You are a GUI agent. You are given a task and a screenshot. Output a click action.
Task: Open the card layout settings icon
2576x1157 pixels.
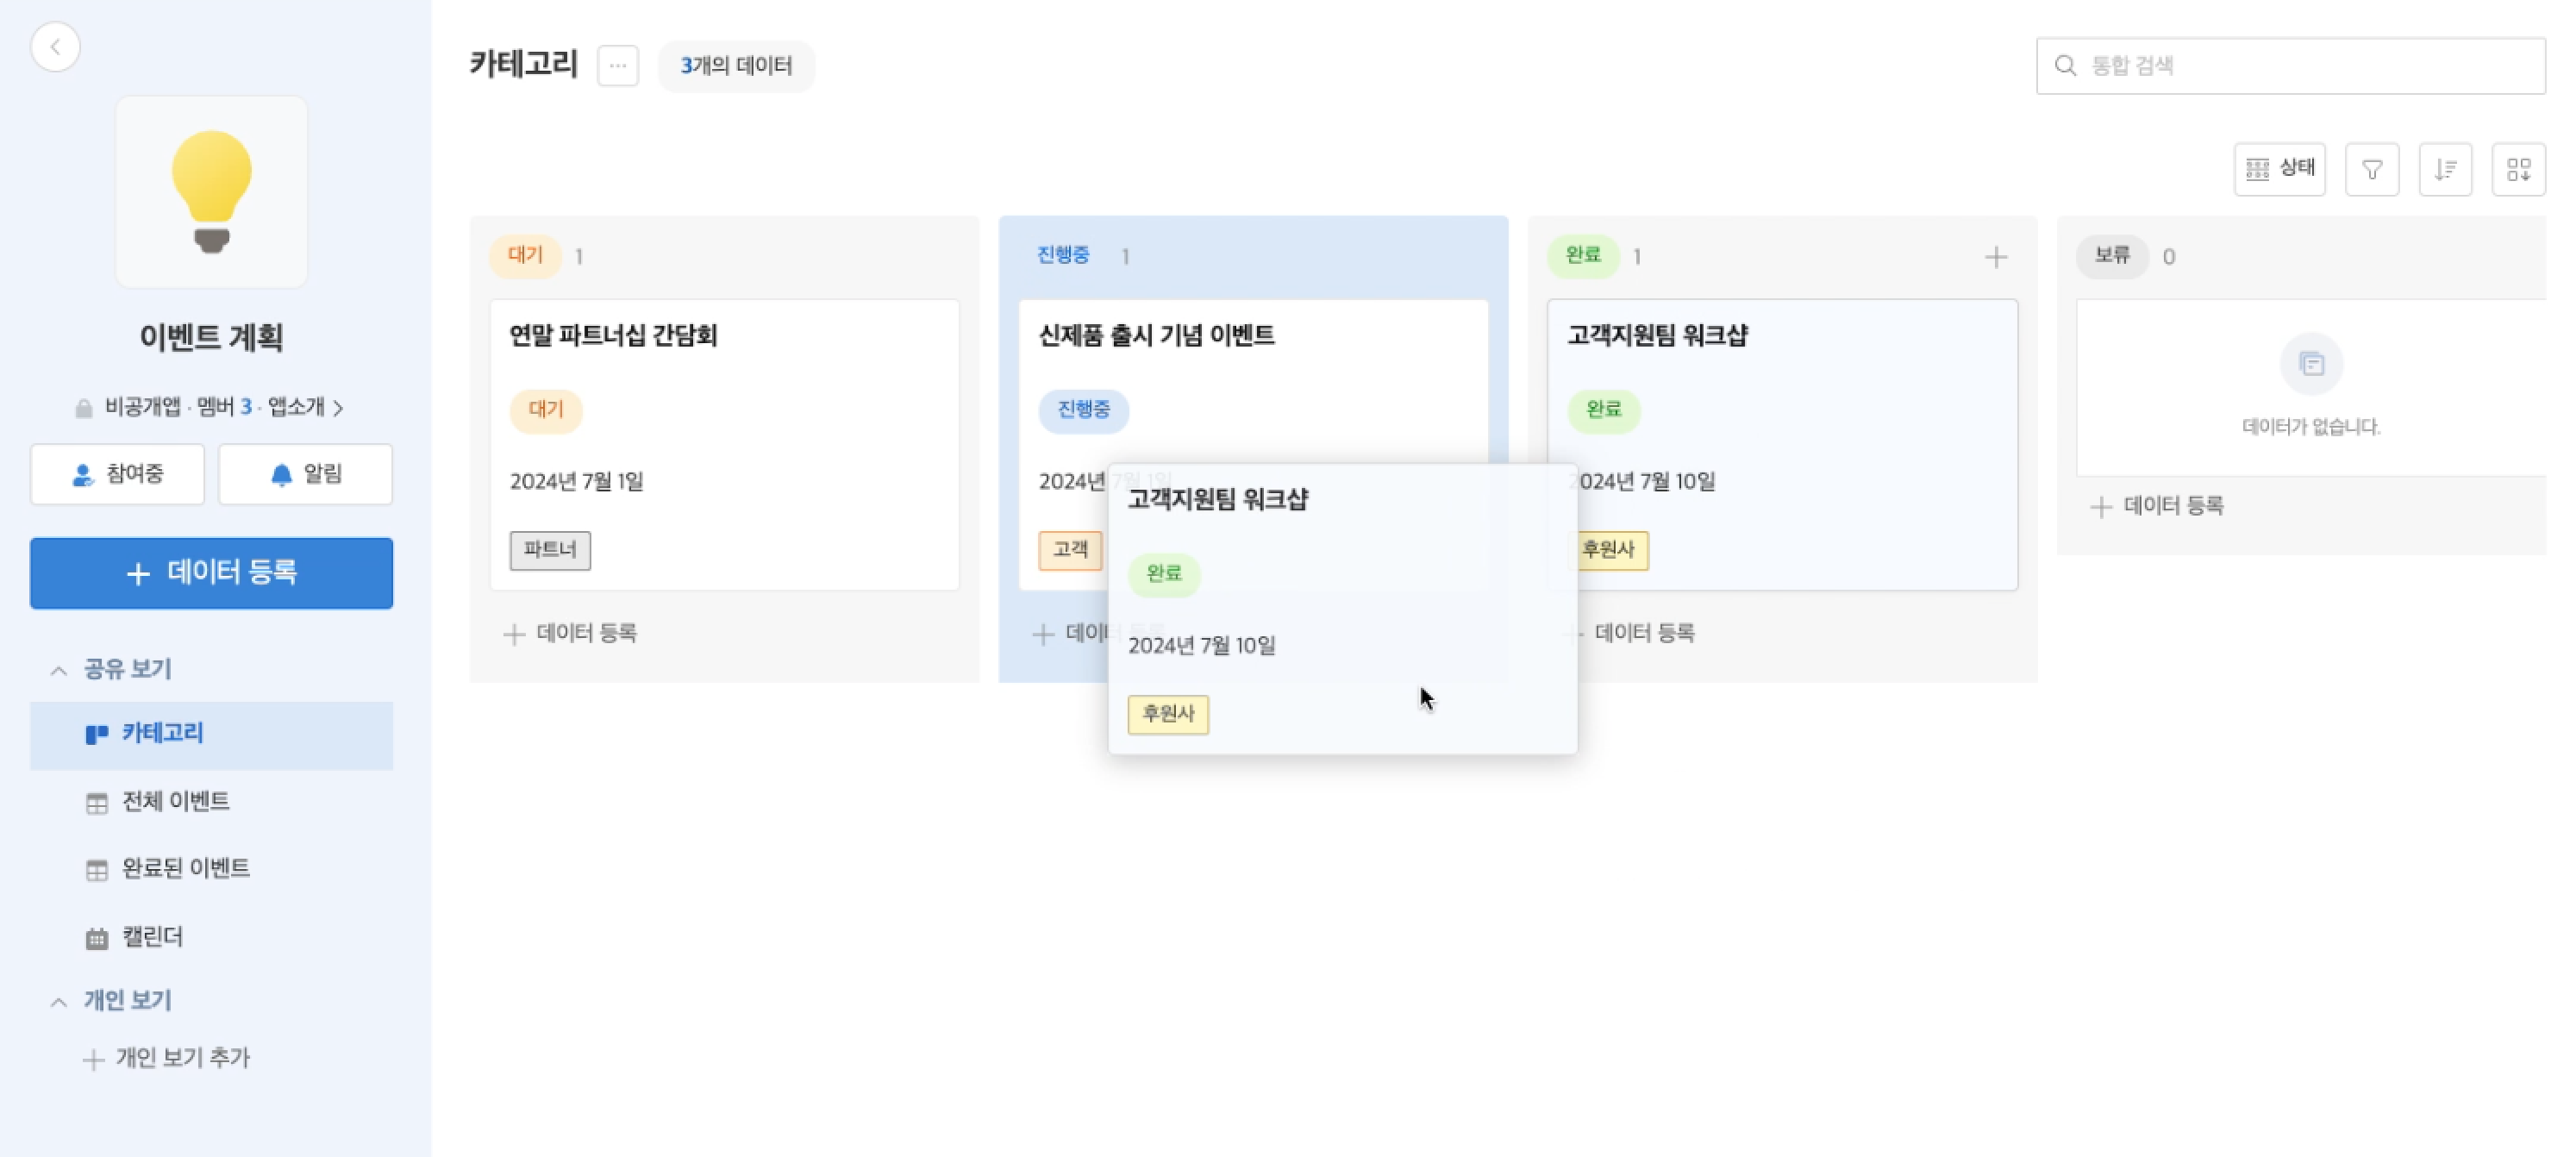(2518, 169)
